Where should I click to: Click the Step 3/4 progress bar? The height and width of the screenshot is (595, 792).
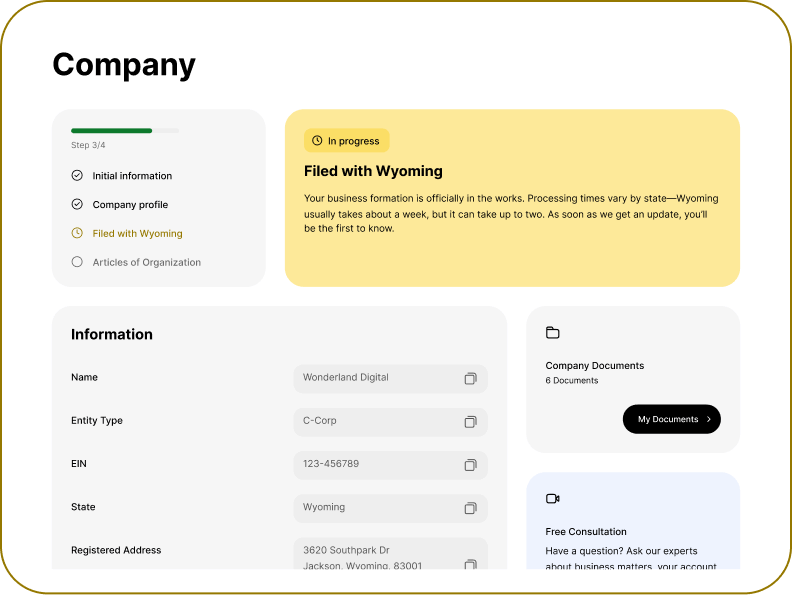125,130
